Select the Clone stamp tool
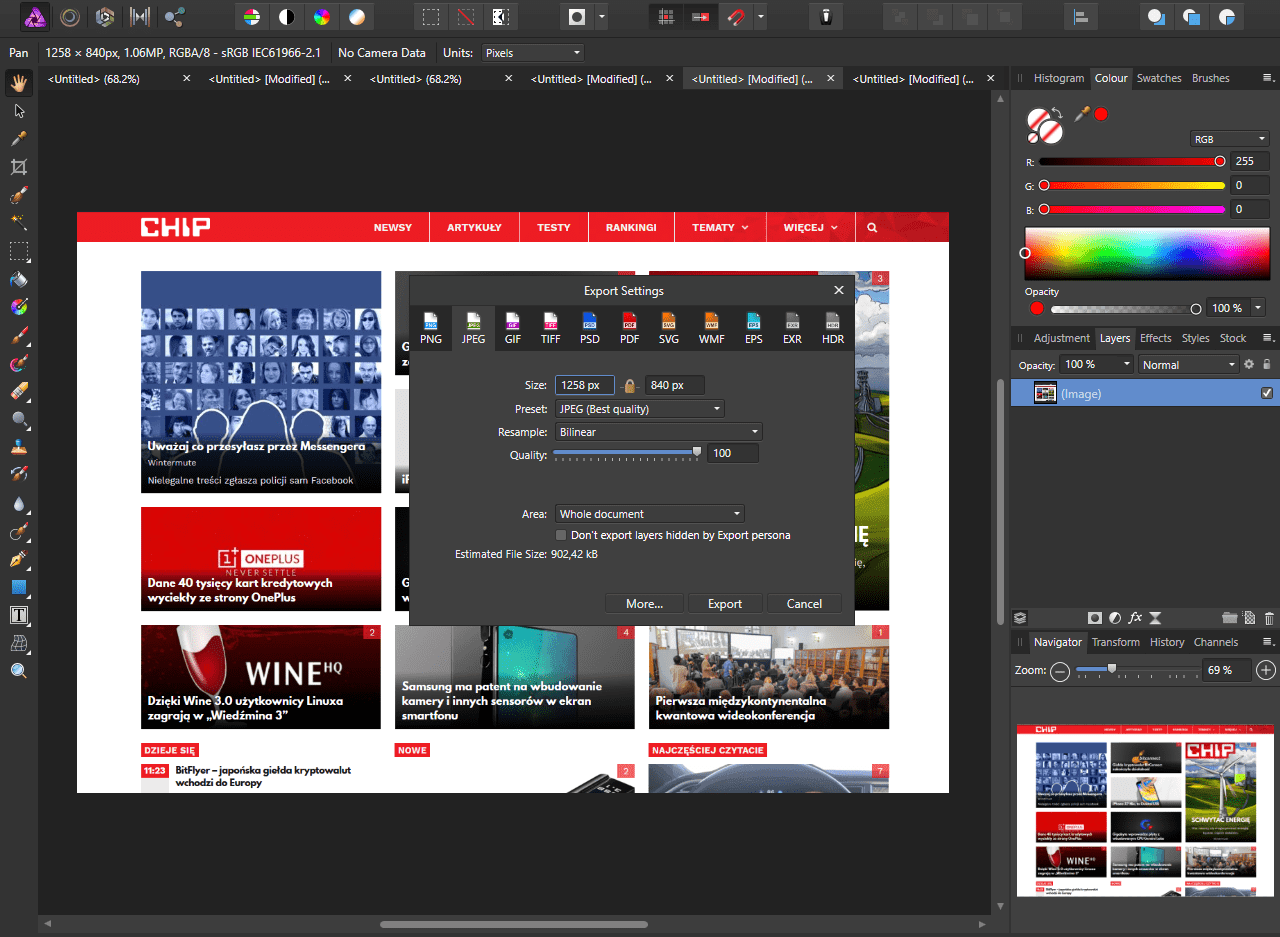 (18, 447)
